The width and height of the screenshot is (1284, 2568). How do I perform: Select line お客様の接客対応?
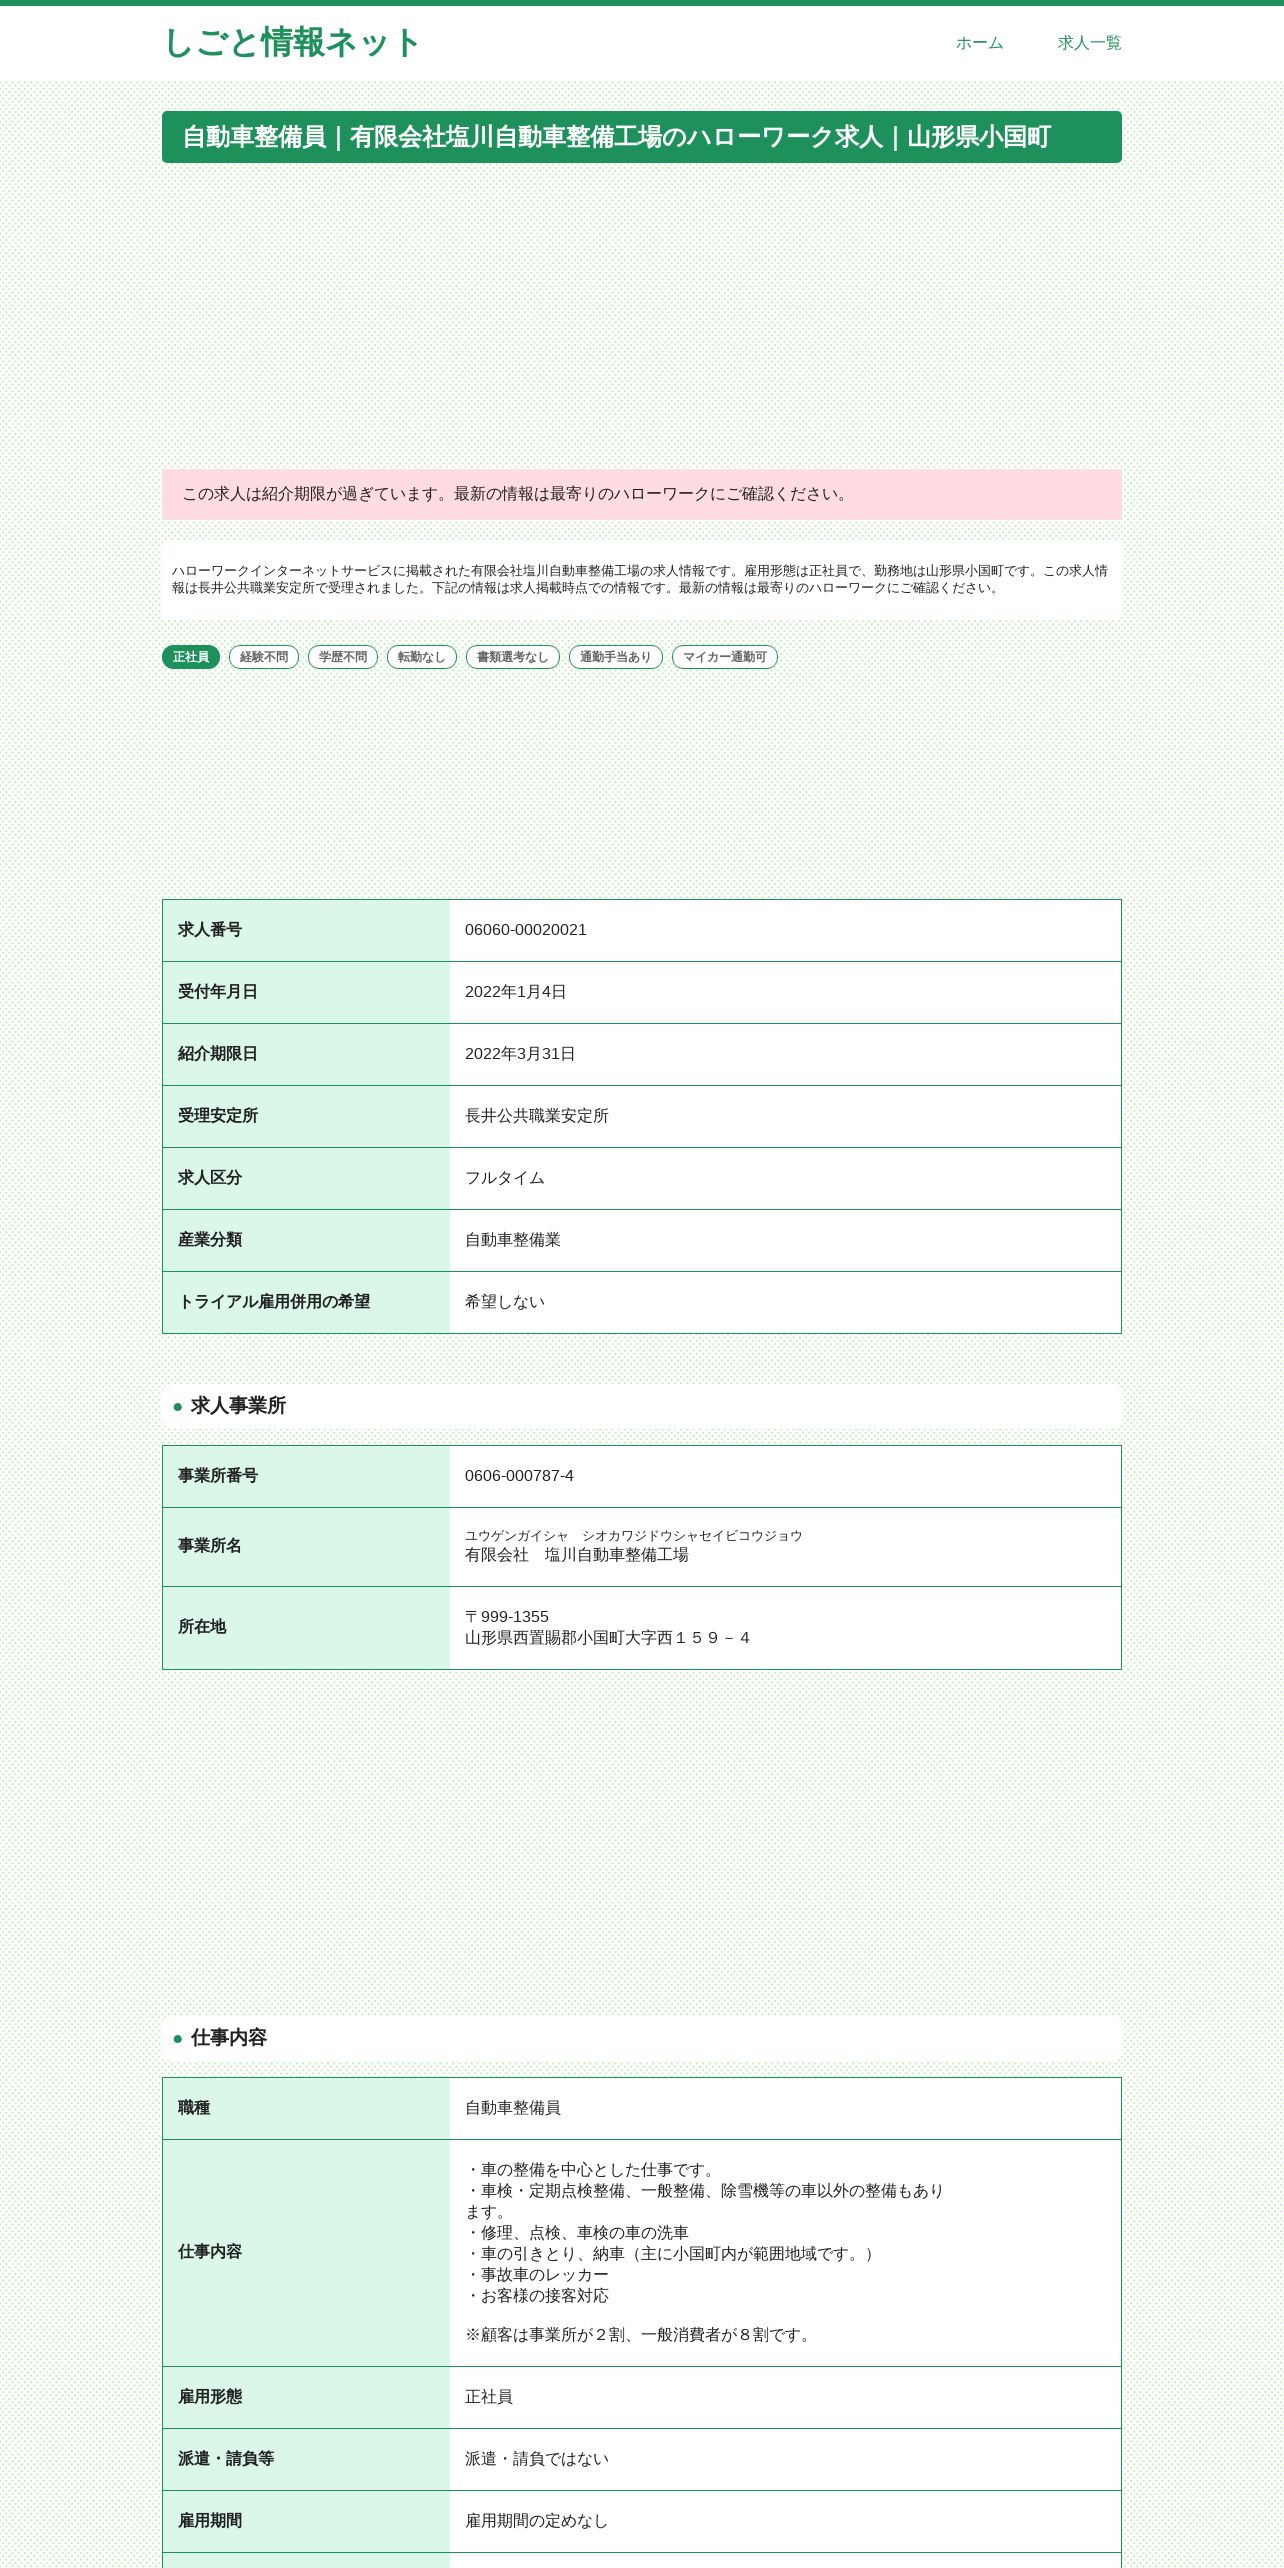537,2296
